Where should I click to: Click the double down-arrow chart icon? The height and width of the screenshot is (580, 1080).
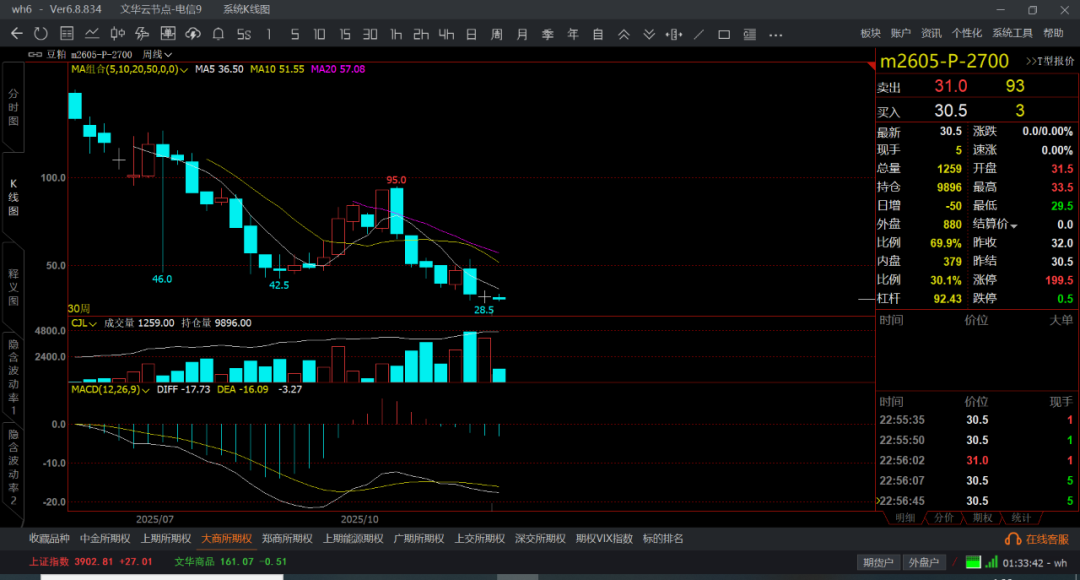[x=649, y=34]
